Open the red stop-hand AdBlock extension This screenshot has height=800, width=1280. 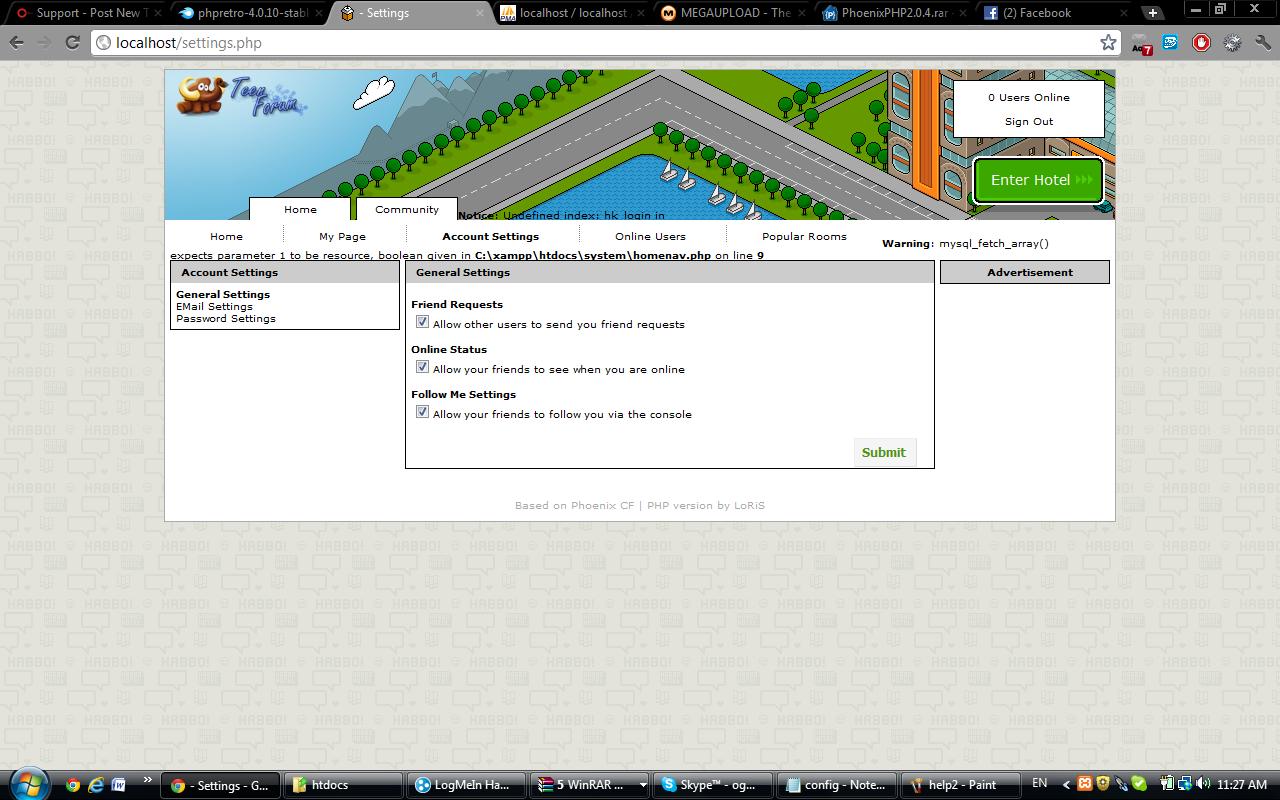coord(1201,43)
